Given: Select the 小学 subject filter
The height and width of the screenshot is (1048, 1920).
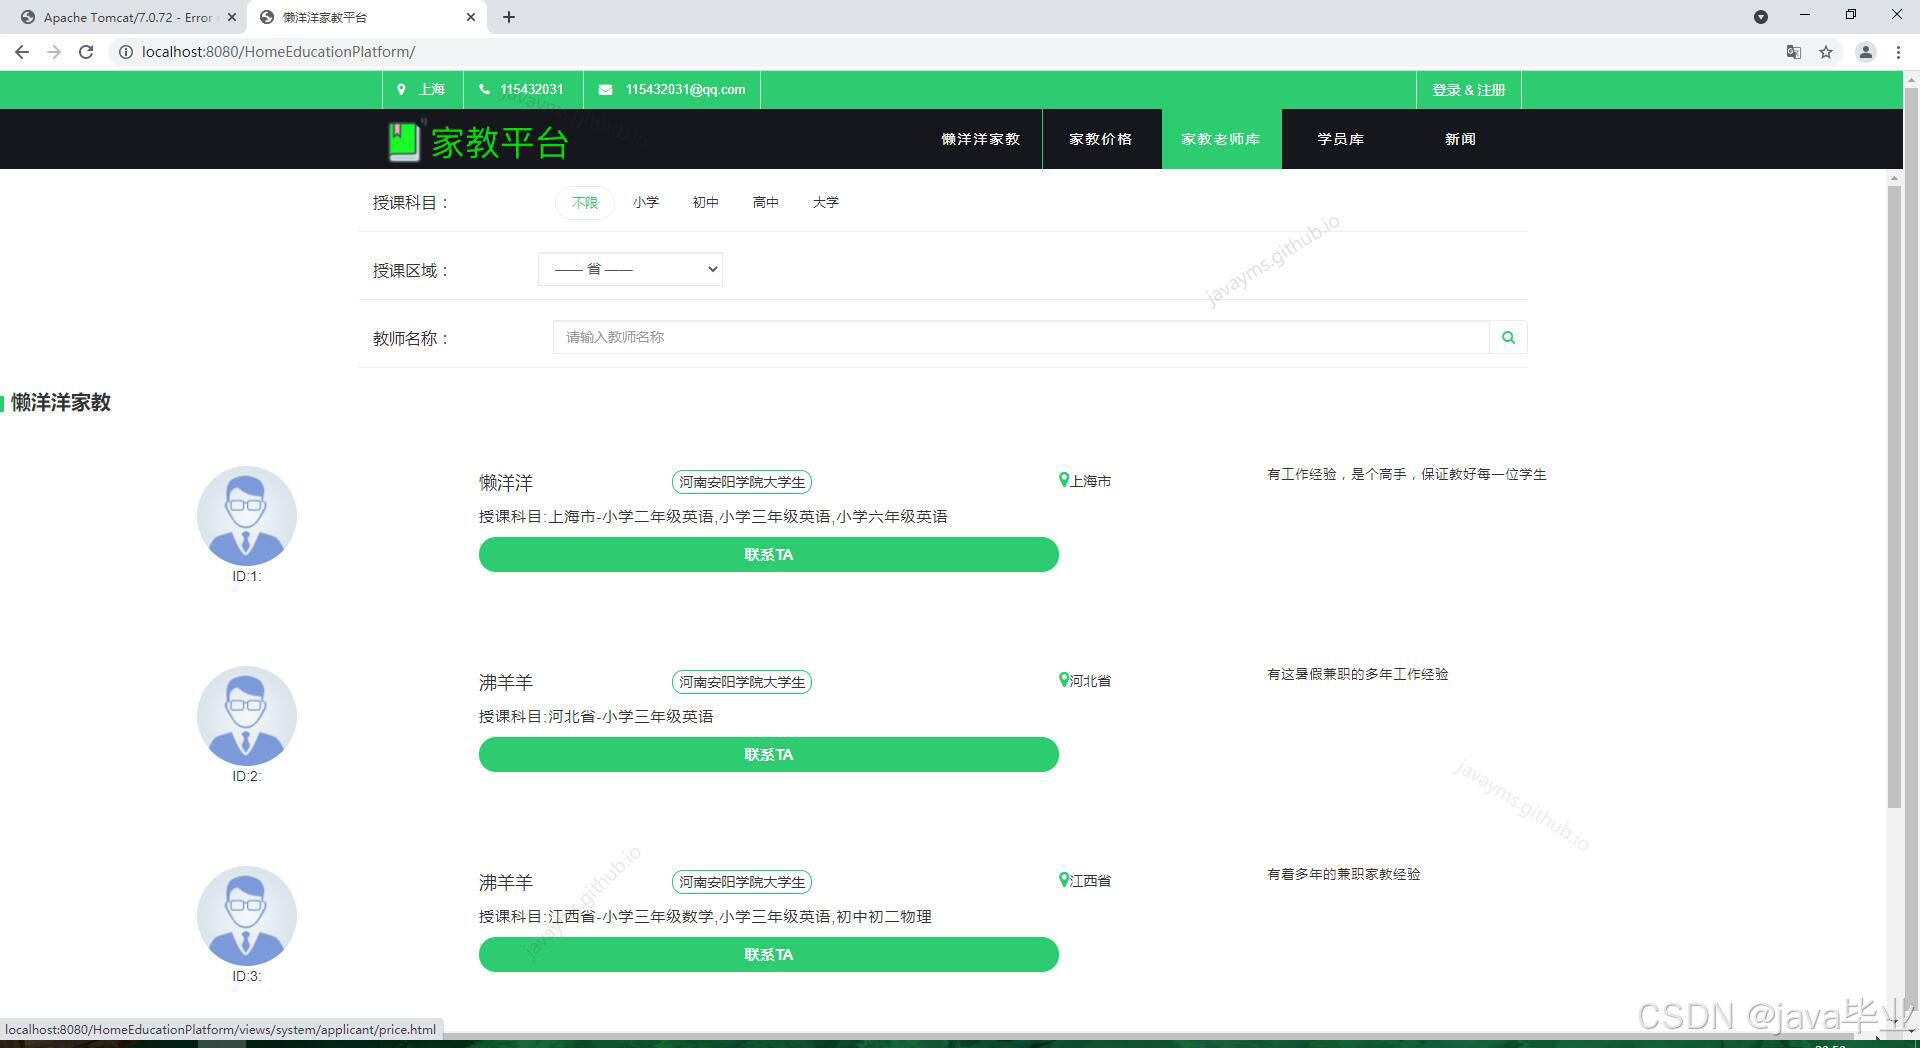Looking at the screenshot, I should [x=647, y=202].
